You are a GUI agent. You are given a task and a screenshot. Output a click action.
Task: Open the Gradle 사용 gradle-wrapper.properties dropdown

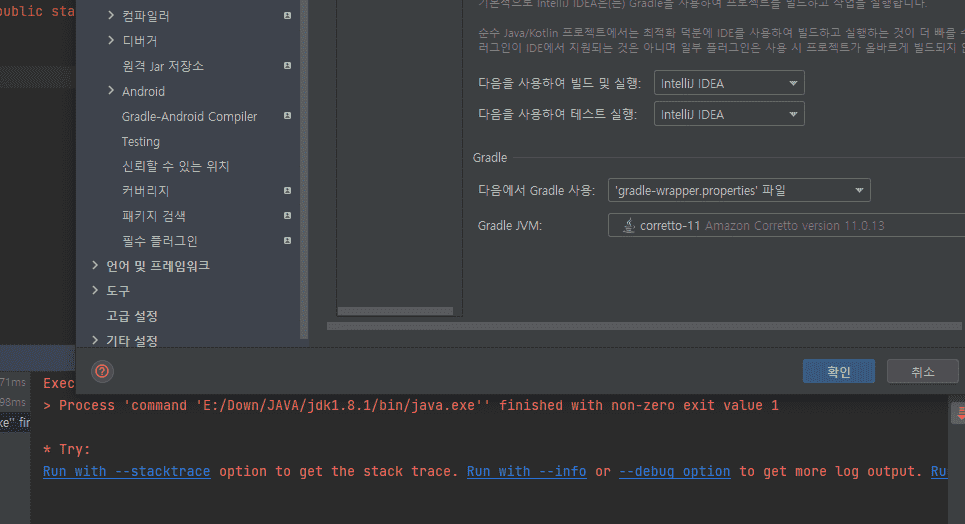739,190
